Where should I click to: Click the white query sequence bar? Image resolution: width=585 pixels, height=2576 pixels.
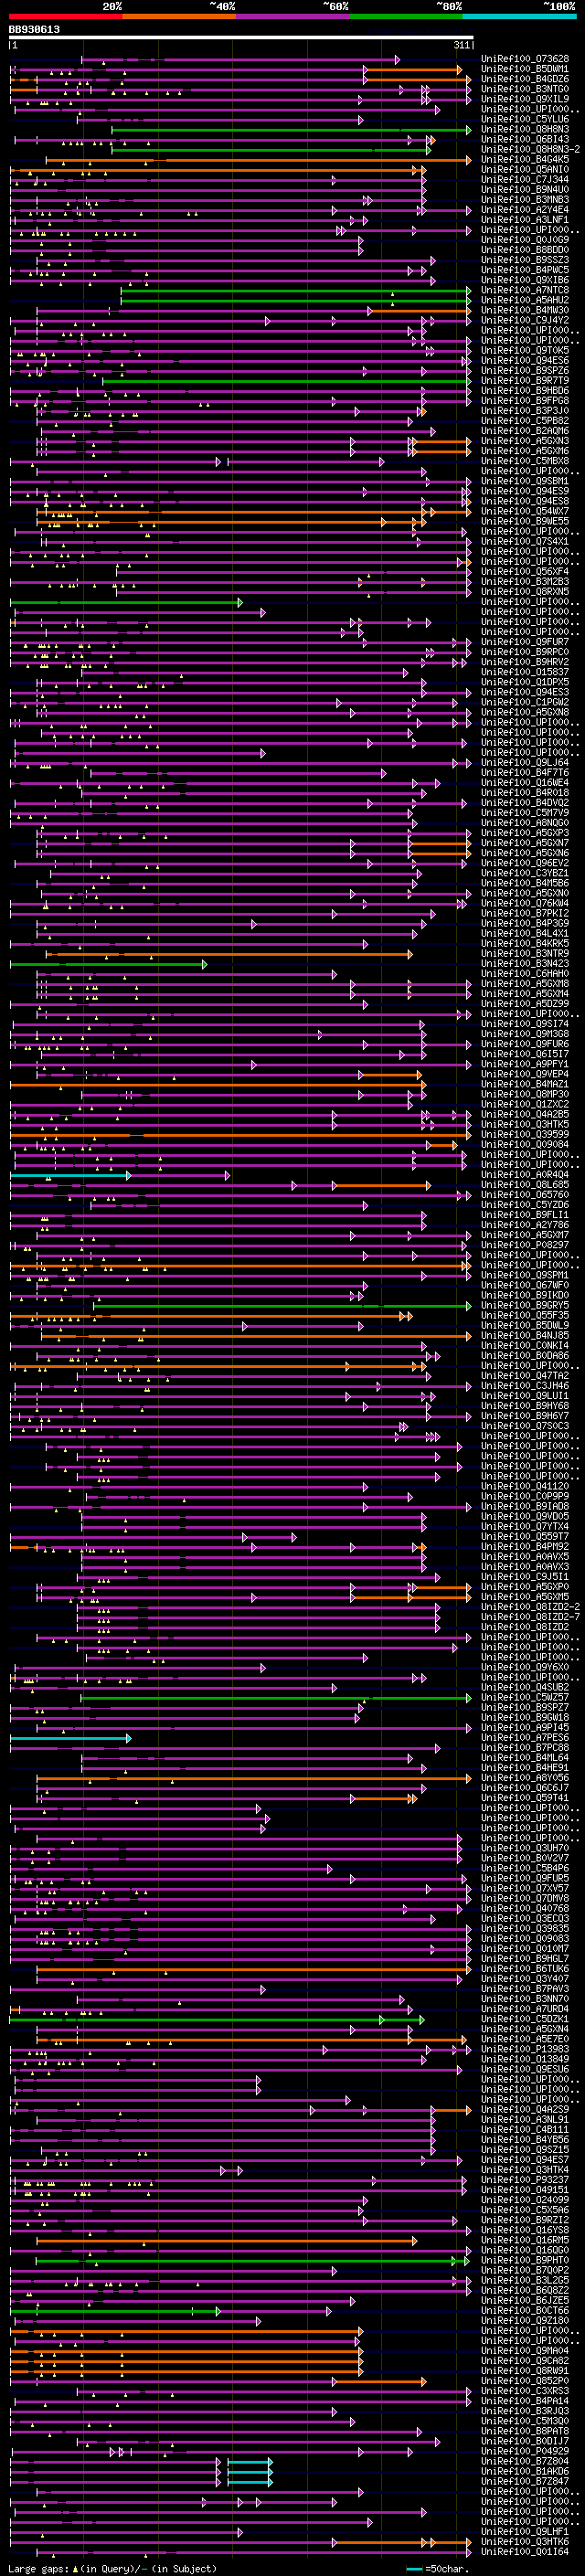coord(241,38)
